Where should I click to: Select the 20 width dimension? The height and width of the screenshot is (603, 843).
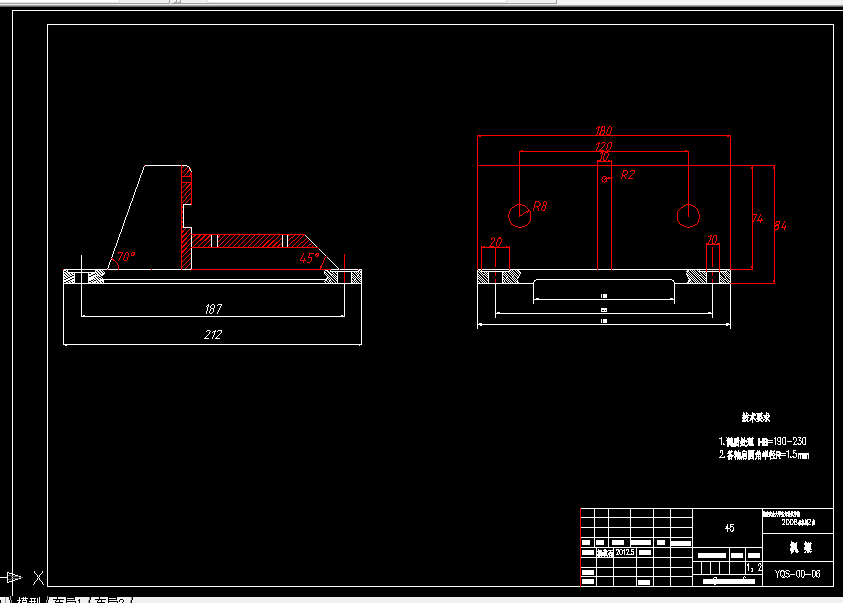pos(496,242)
